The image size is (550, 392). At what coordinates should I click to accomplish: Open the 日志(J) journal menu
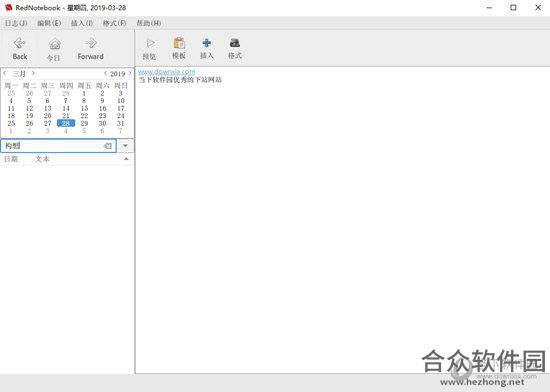point(16,23)
